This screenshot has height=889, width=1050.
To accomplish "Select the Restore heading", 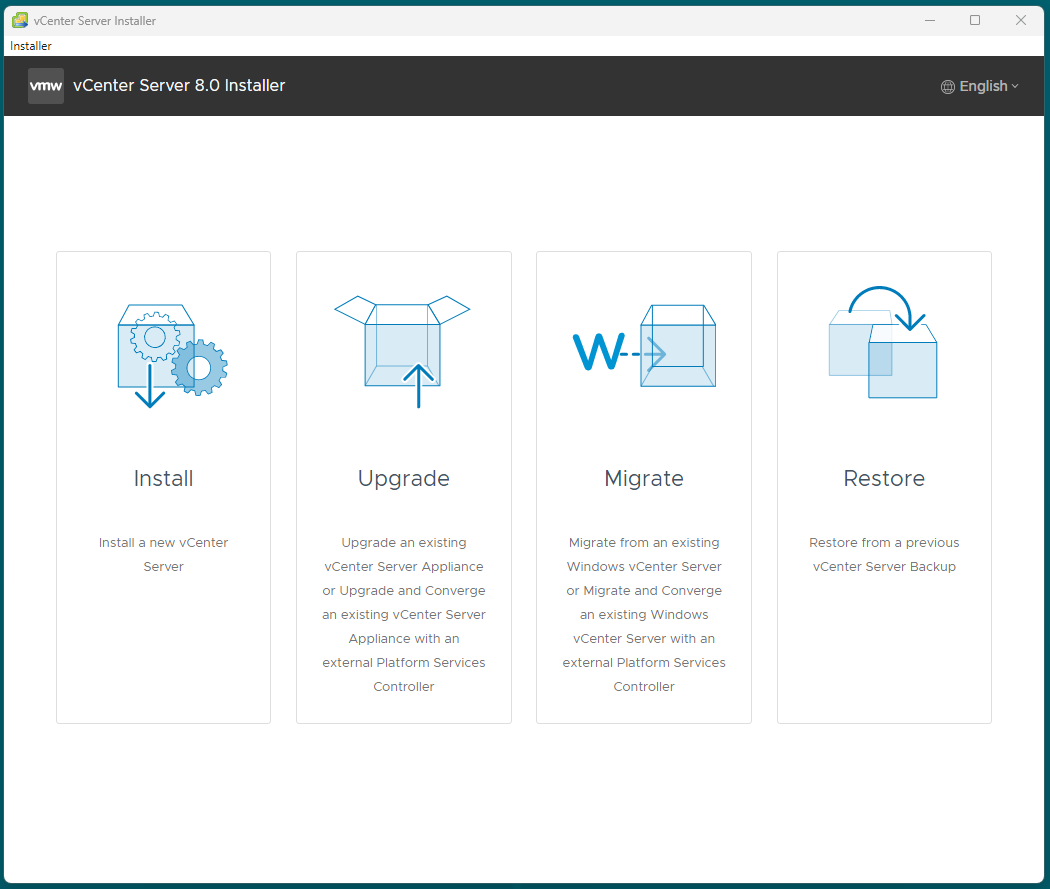I will coord(884,478).
